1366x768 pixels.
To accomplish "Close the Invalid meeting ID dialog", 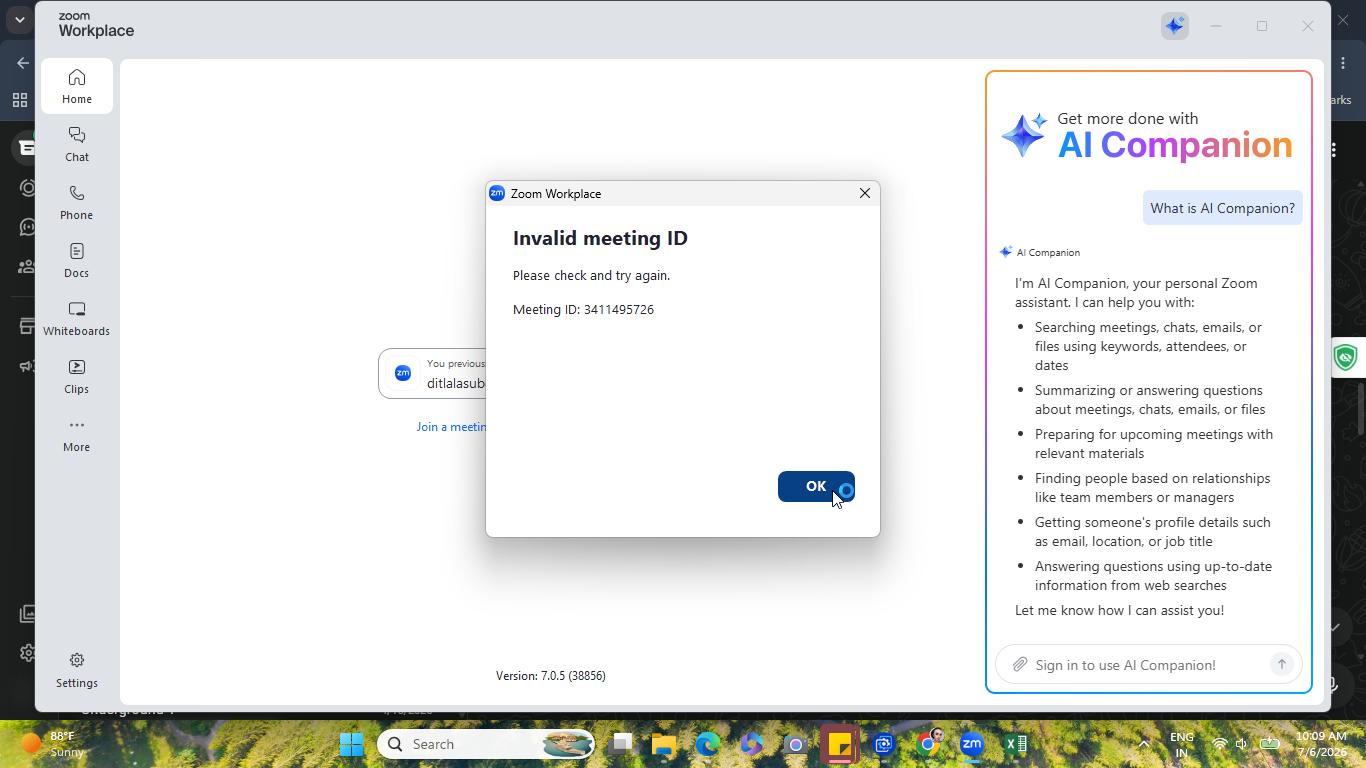I will tap(865, 193).
